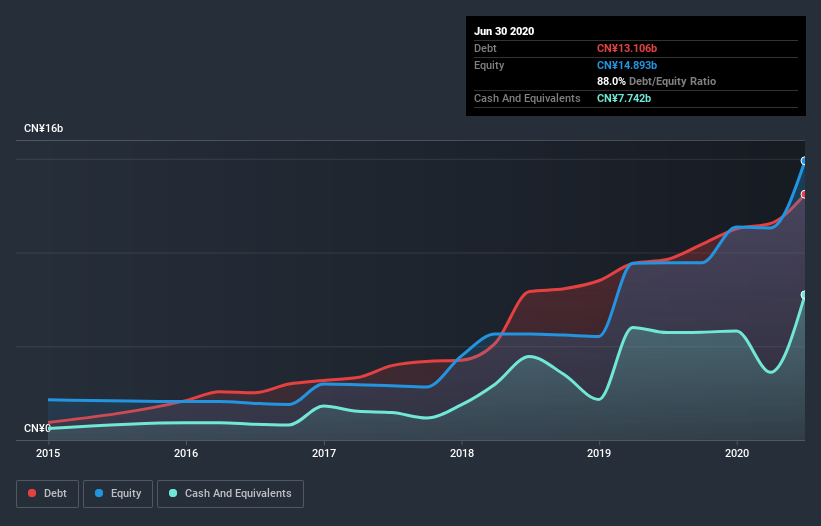The width and height of the screenshot is (821, 526).
Task: Select the Cash endpoint marker on chart
Action: pyautogui.click(x=804, y=295)
